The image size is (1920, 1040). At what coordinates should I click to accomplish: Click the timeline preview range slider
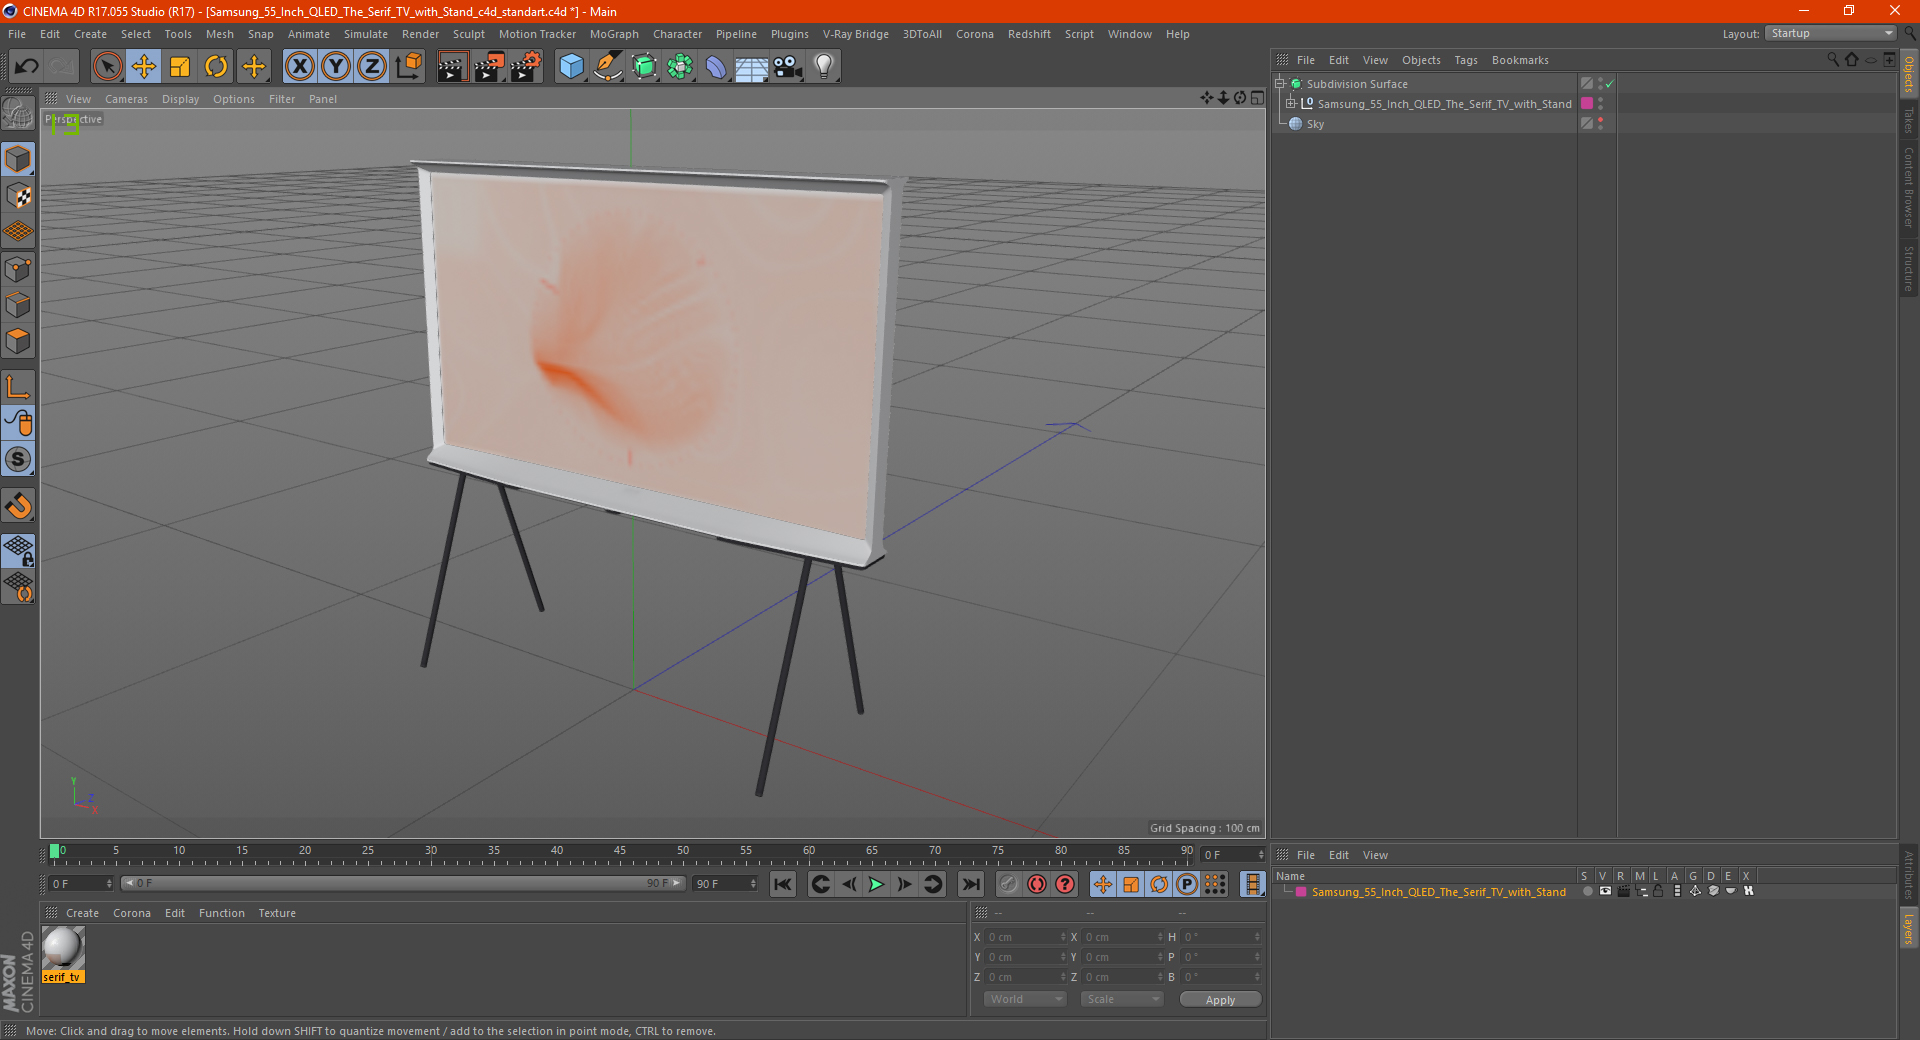click(x=403, y=883)
